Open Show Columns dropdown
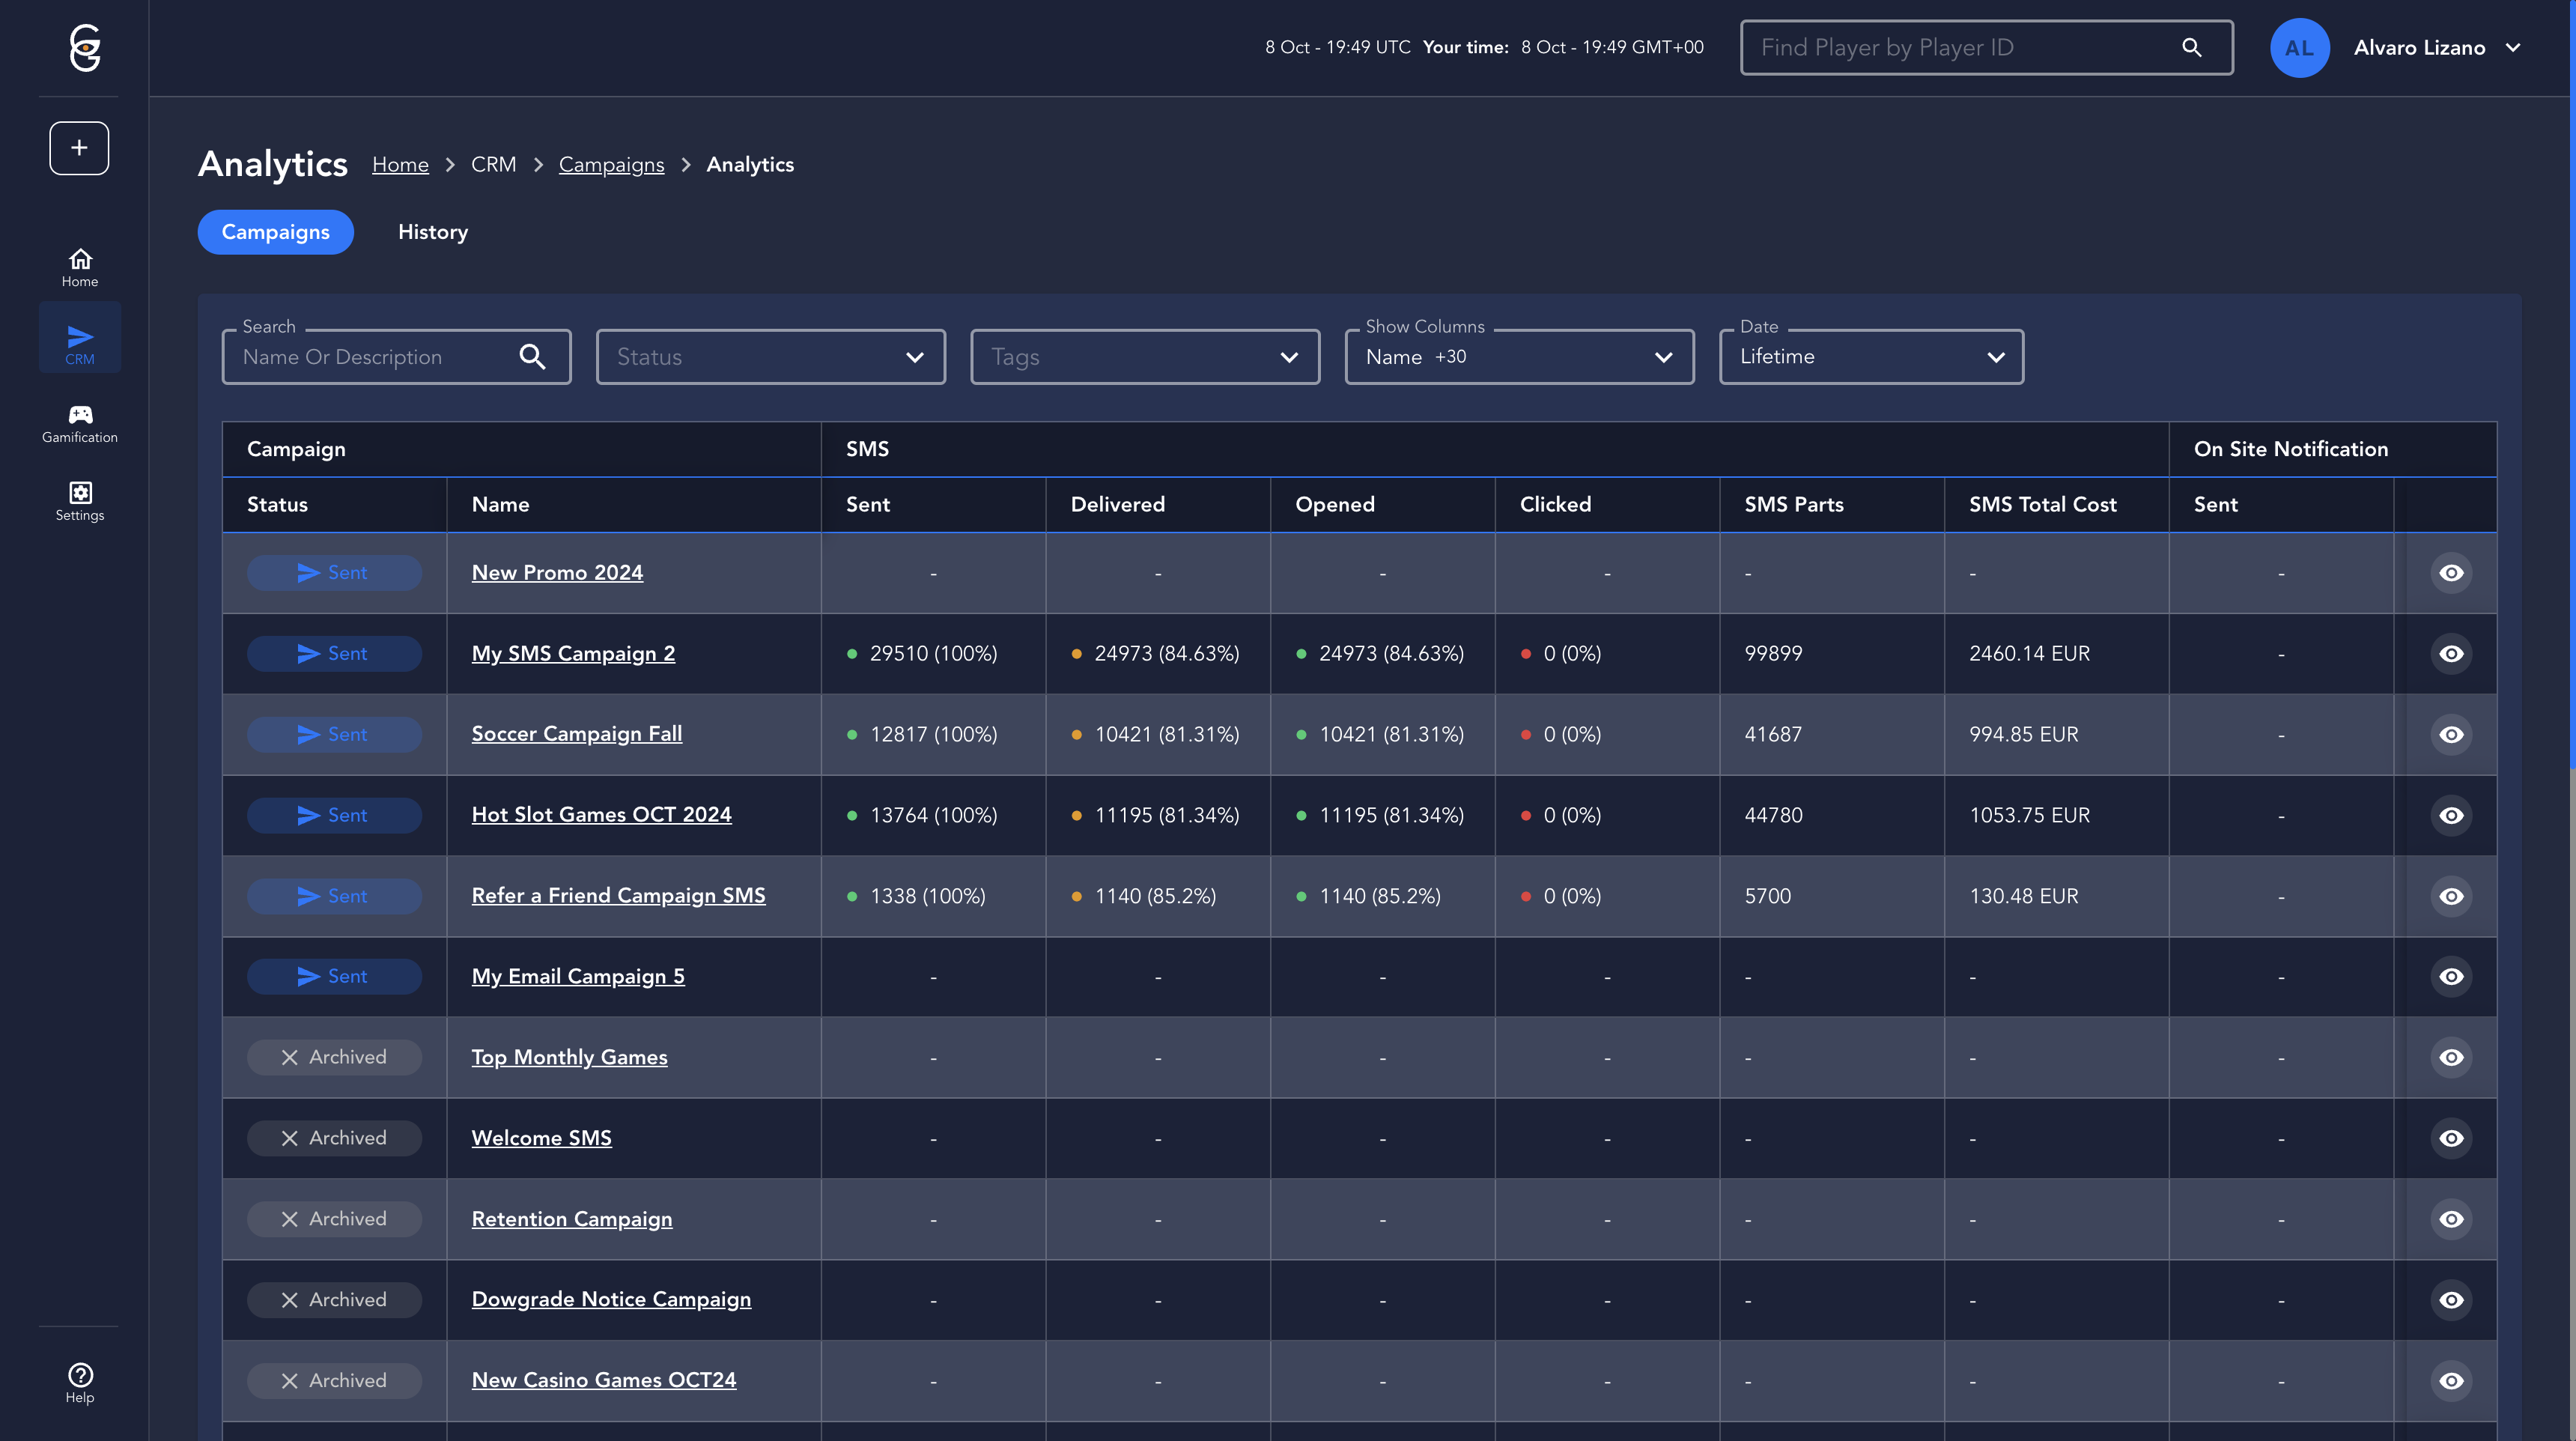 coord(1518,357)
